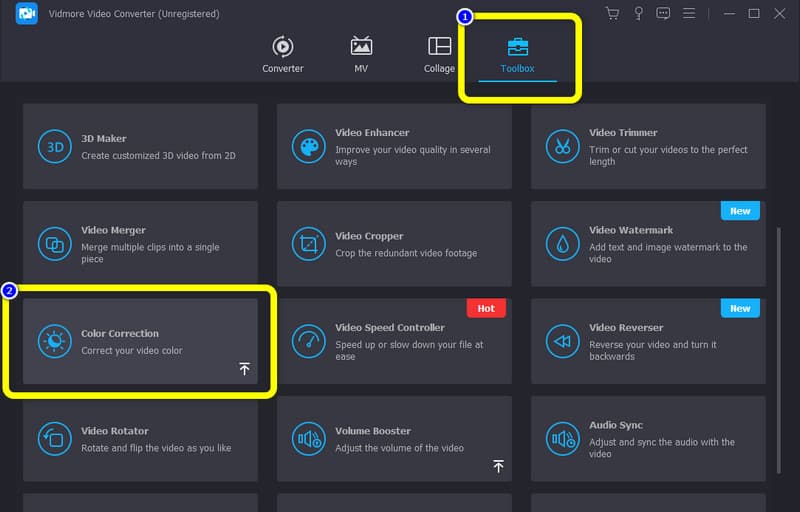Open the Video Rotator icon
This screenshot has height=512, width=800.
pos(54,439)
